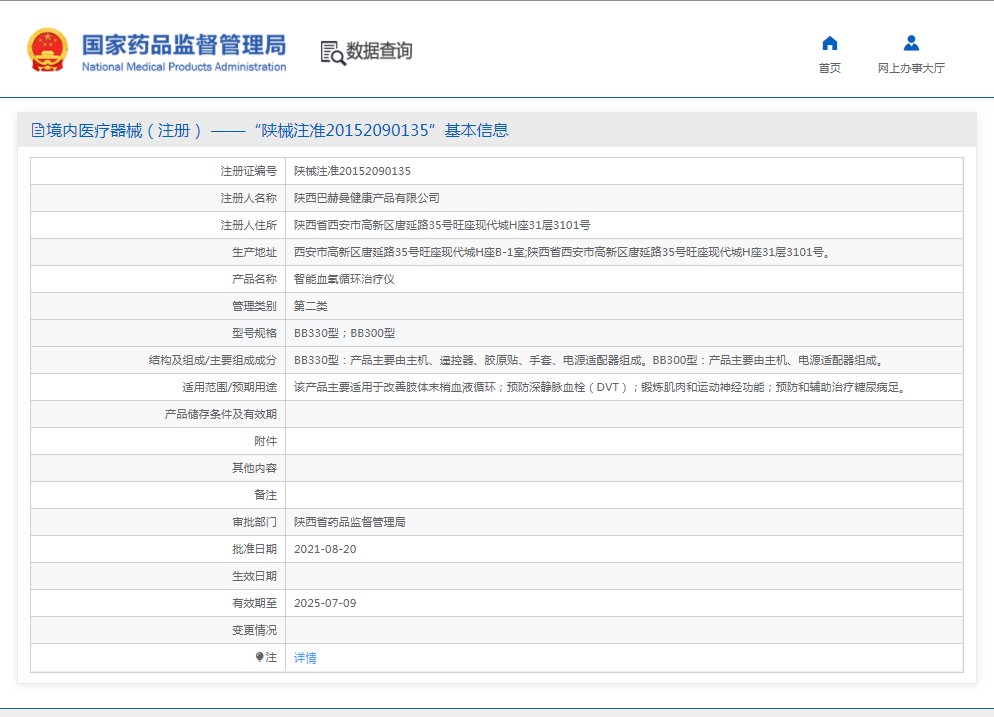994x717 pixels.
Task: Click the 首页 text label
Action: point(829,68)
